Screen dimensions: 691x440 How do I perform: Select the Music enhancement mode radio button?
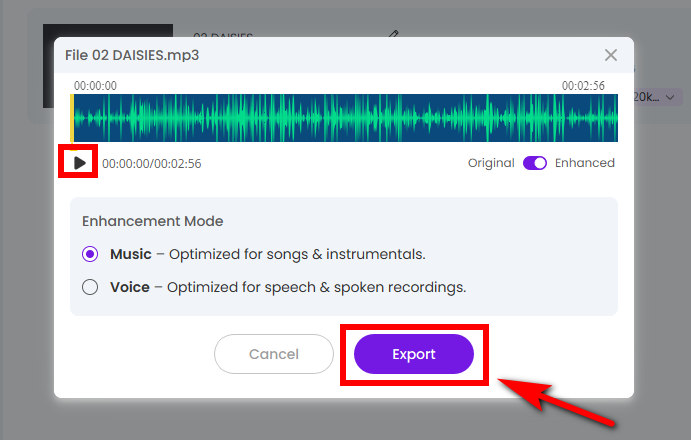pos(90,254)
